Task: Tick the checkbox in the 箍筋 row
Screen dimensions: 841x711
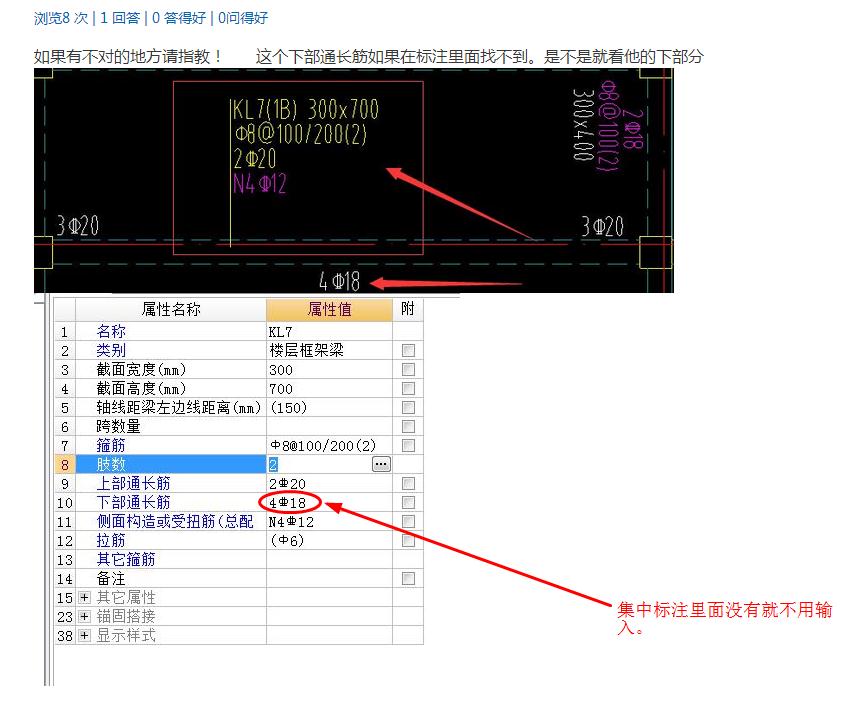Action: (x=408, y=445)
